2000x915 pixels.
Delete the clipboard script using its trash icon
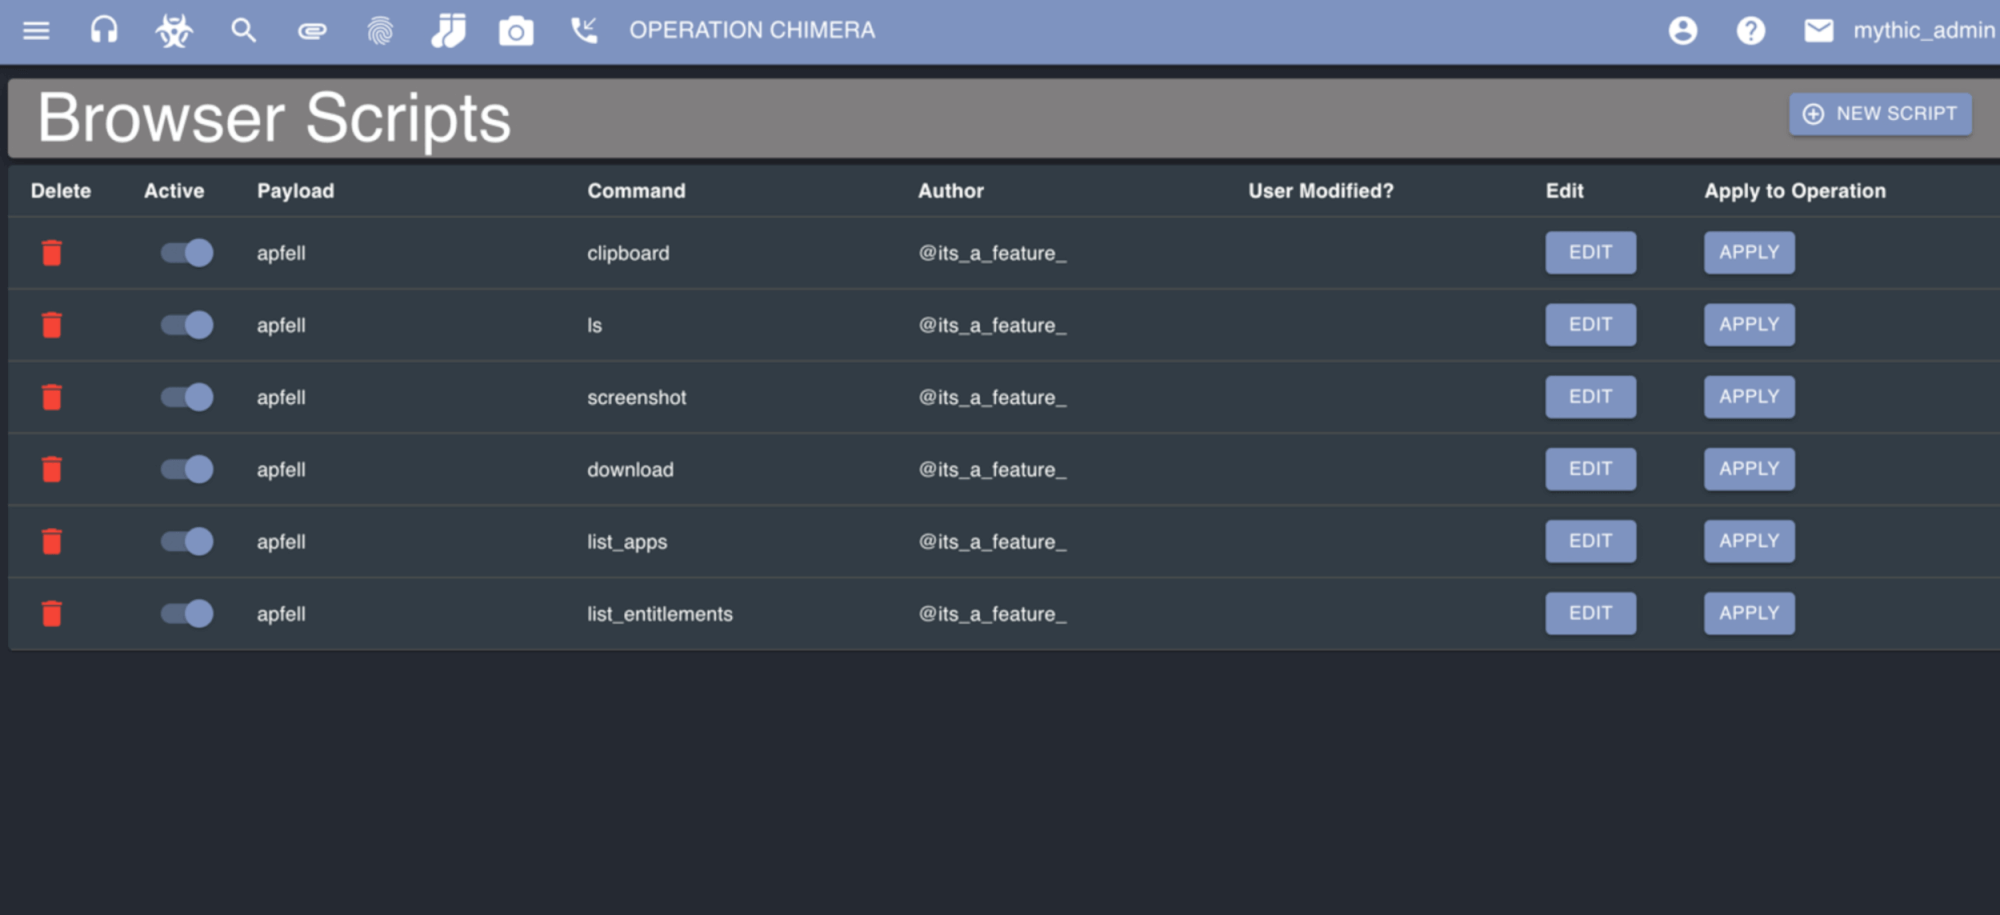click(x=52, y=253)
